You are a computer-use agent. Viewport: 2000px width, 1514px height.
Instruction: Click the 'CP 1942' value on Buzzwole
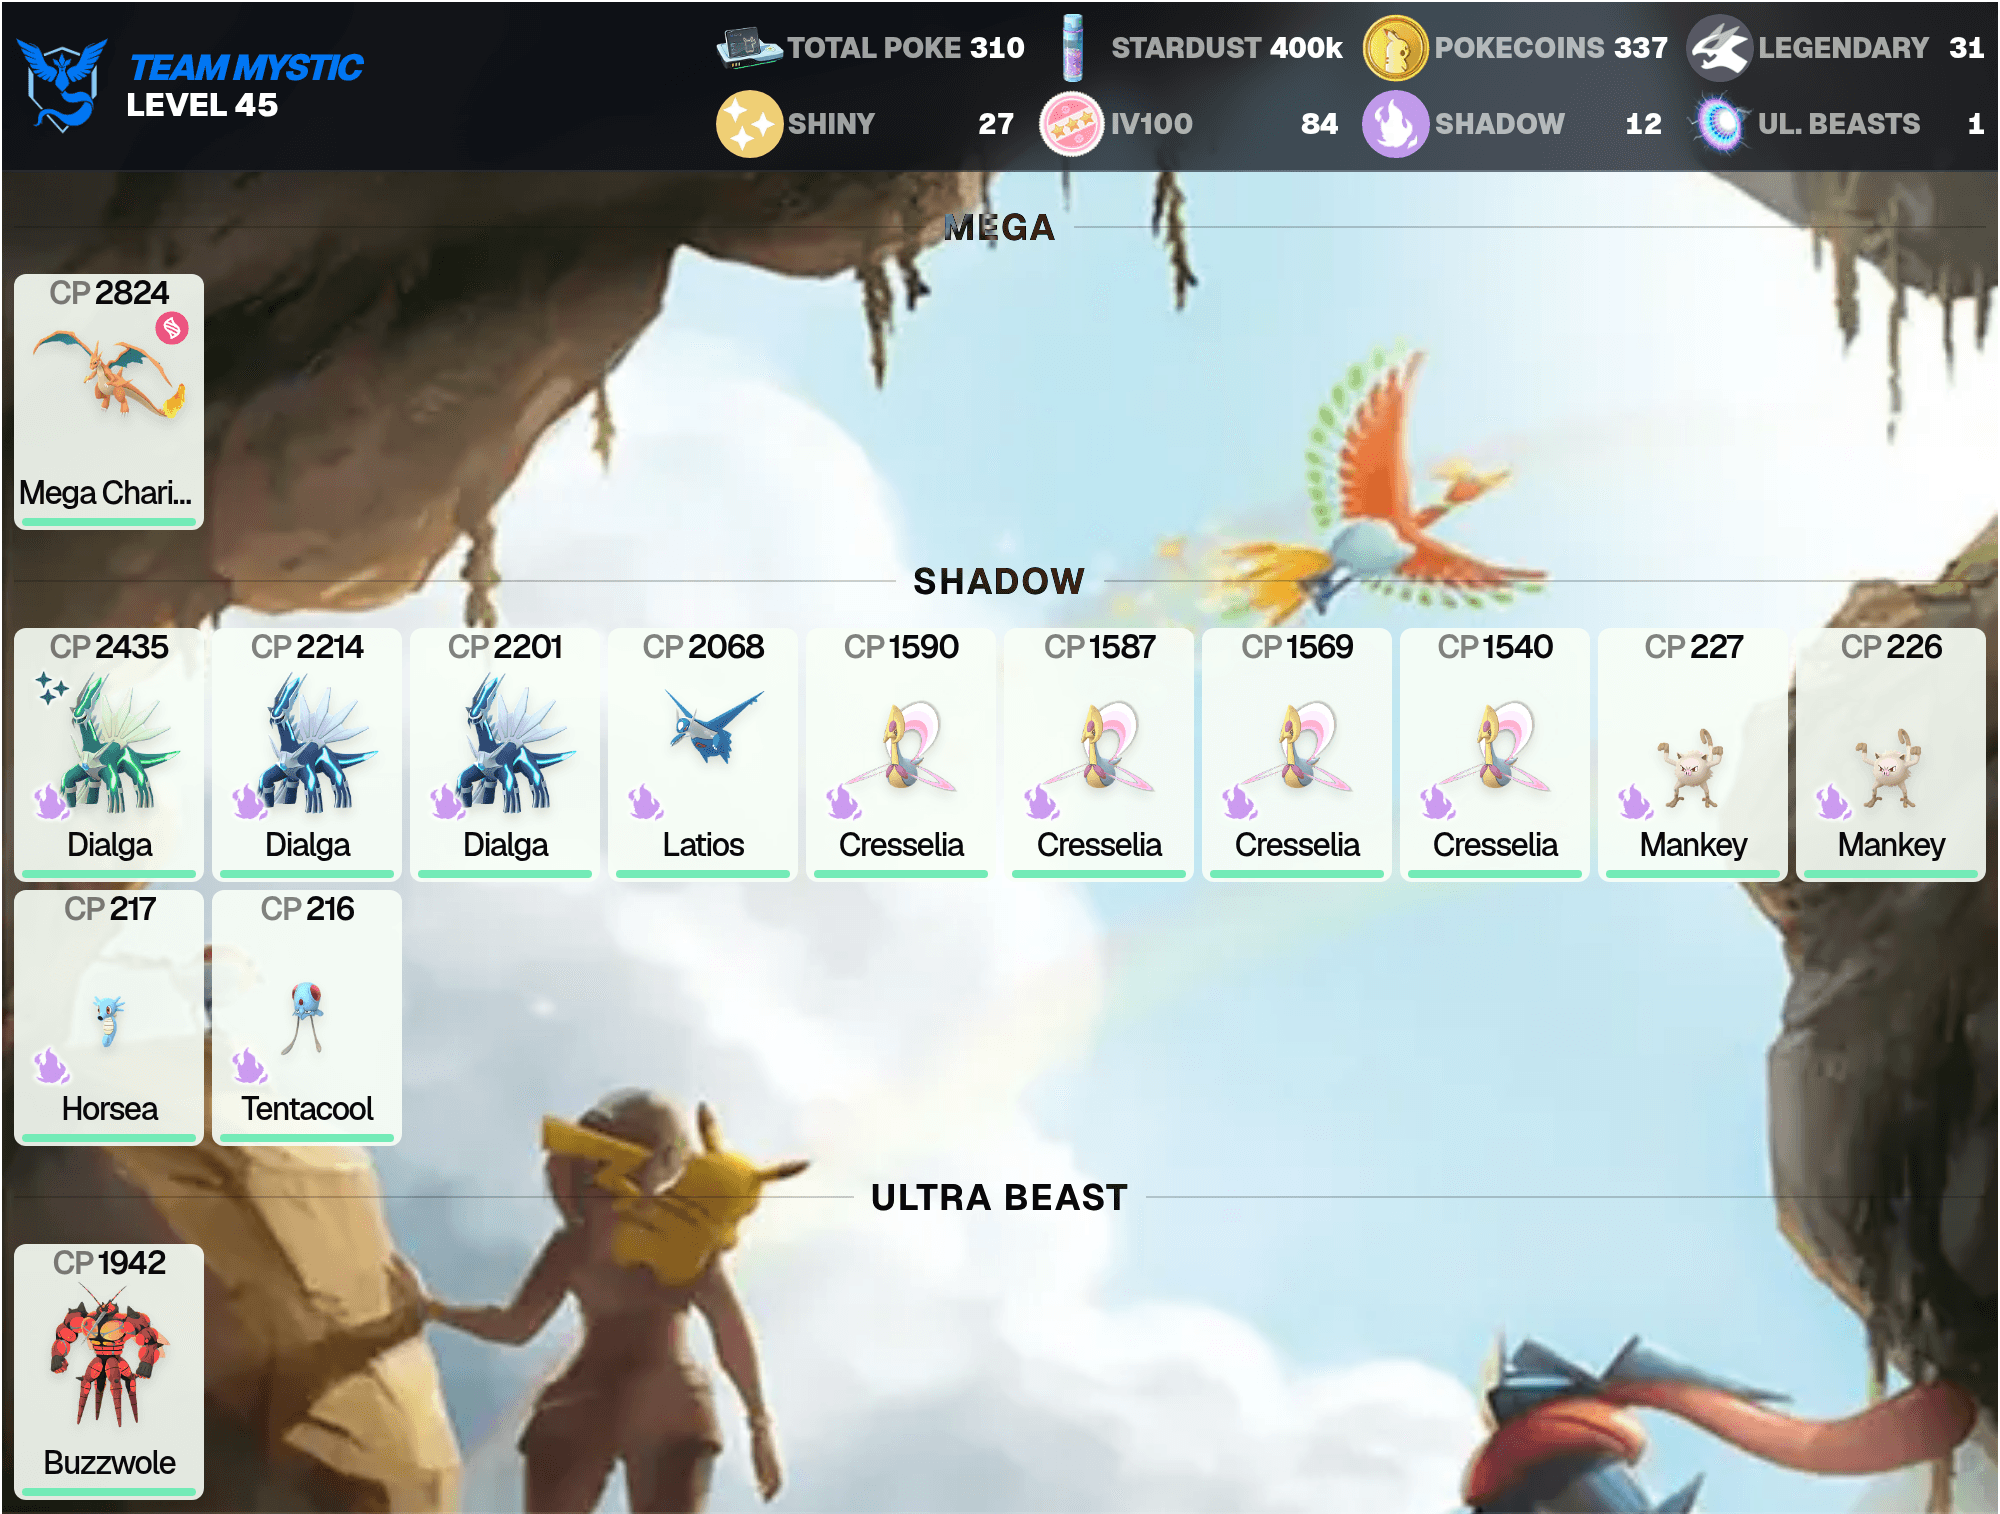109,1263
